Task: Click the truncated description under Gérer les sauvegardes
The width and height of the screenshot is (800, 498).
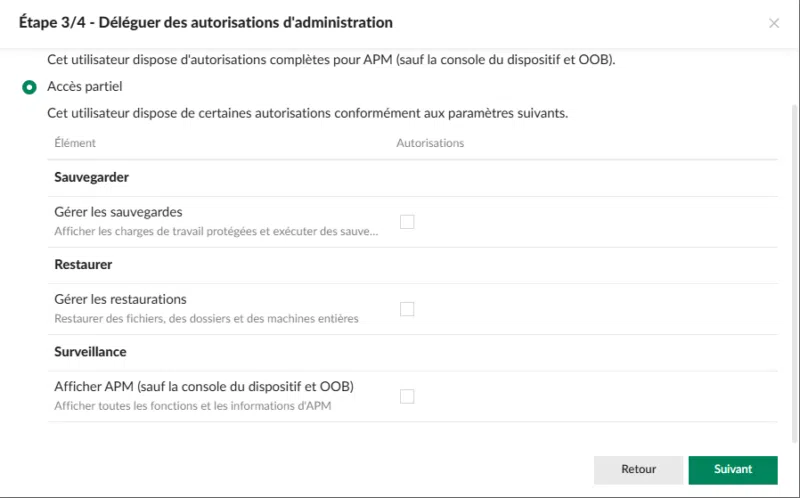Action: [x=216, y=232]
